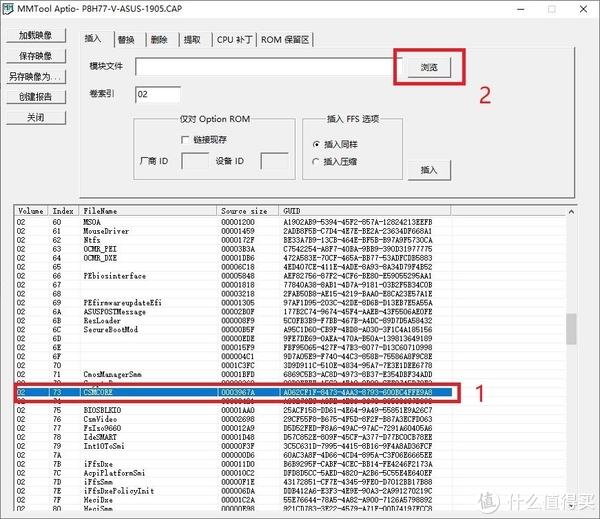Select the OCMR_DXE module row
The image size is (600, 519).
click(x=233, y=258)
